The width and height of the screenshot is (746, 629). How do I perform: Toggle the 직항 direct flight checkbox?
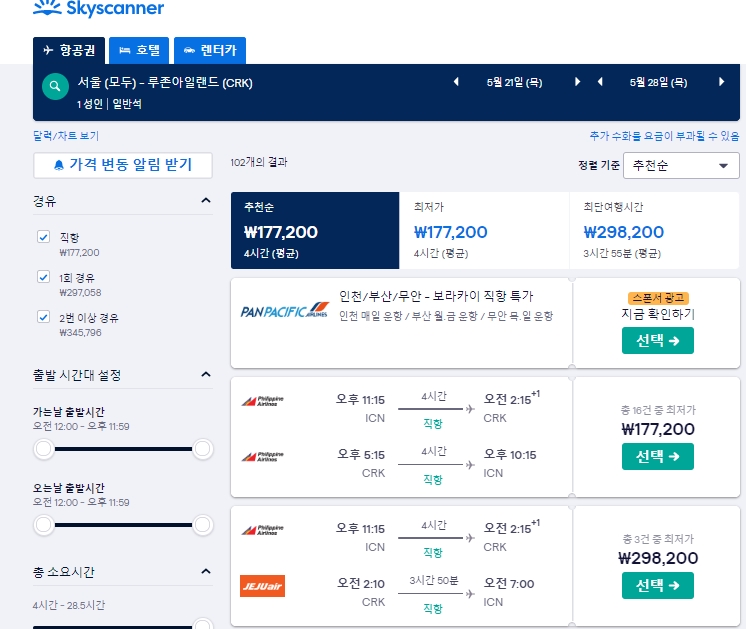pos(43,236)
